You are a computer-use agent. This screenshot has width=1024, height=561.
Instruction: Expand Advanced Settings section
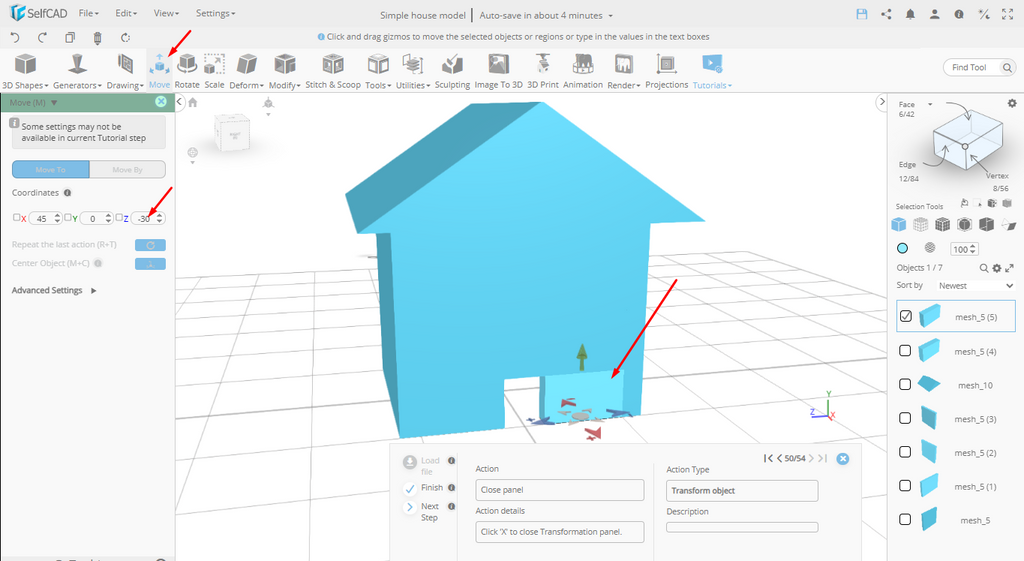[x=54, y=291]
